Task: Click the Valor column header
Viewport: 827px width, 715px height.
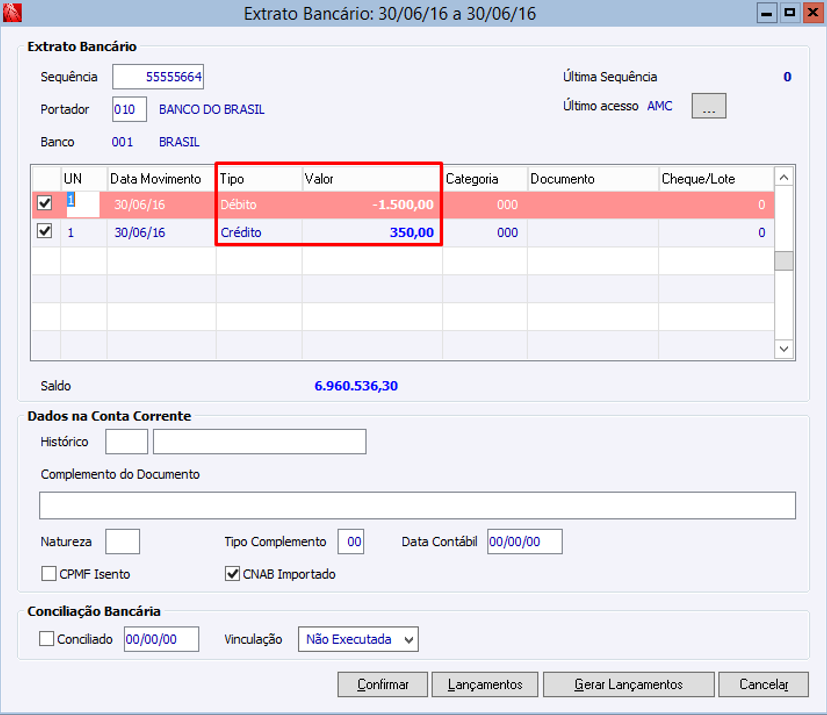Action: click(x=372, y=179)
